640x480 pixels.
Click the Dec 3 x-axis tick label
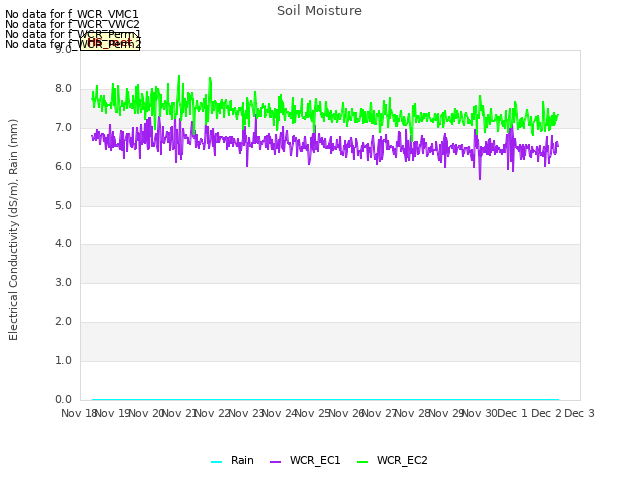[579, 413]
